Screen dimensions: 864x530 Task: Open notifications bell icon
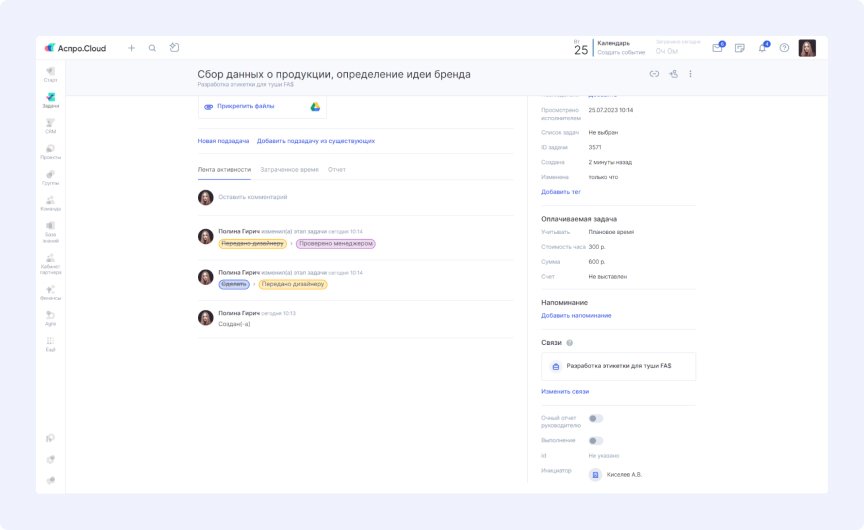(763, 47)
